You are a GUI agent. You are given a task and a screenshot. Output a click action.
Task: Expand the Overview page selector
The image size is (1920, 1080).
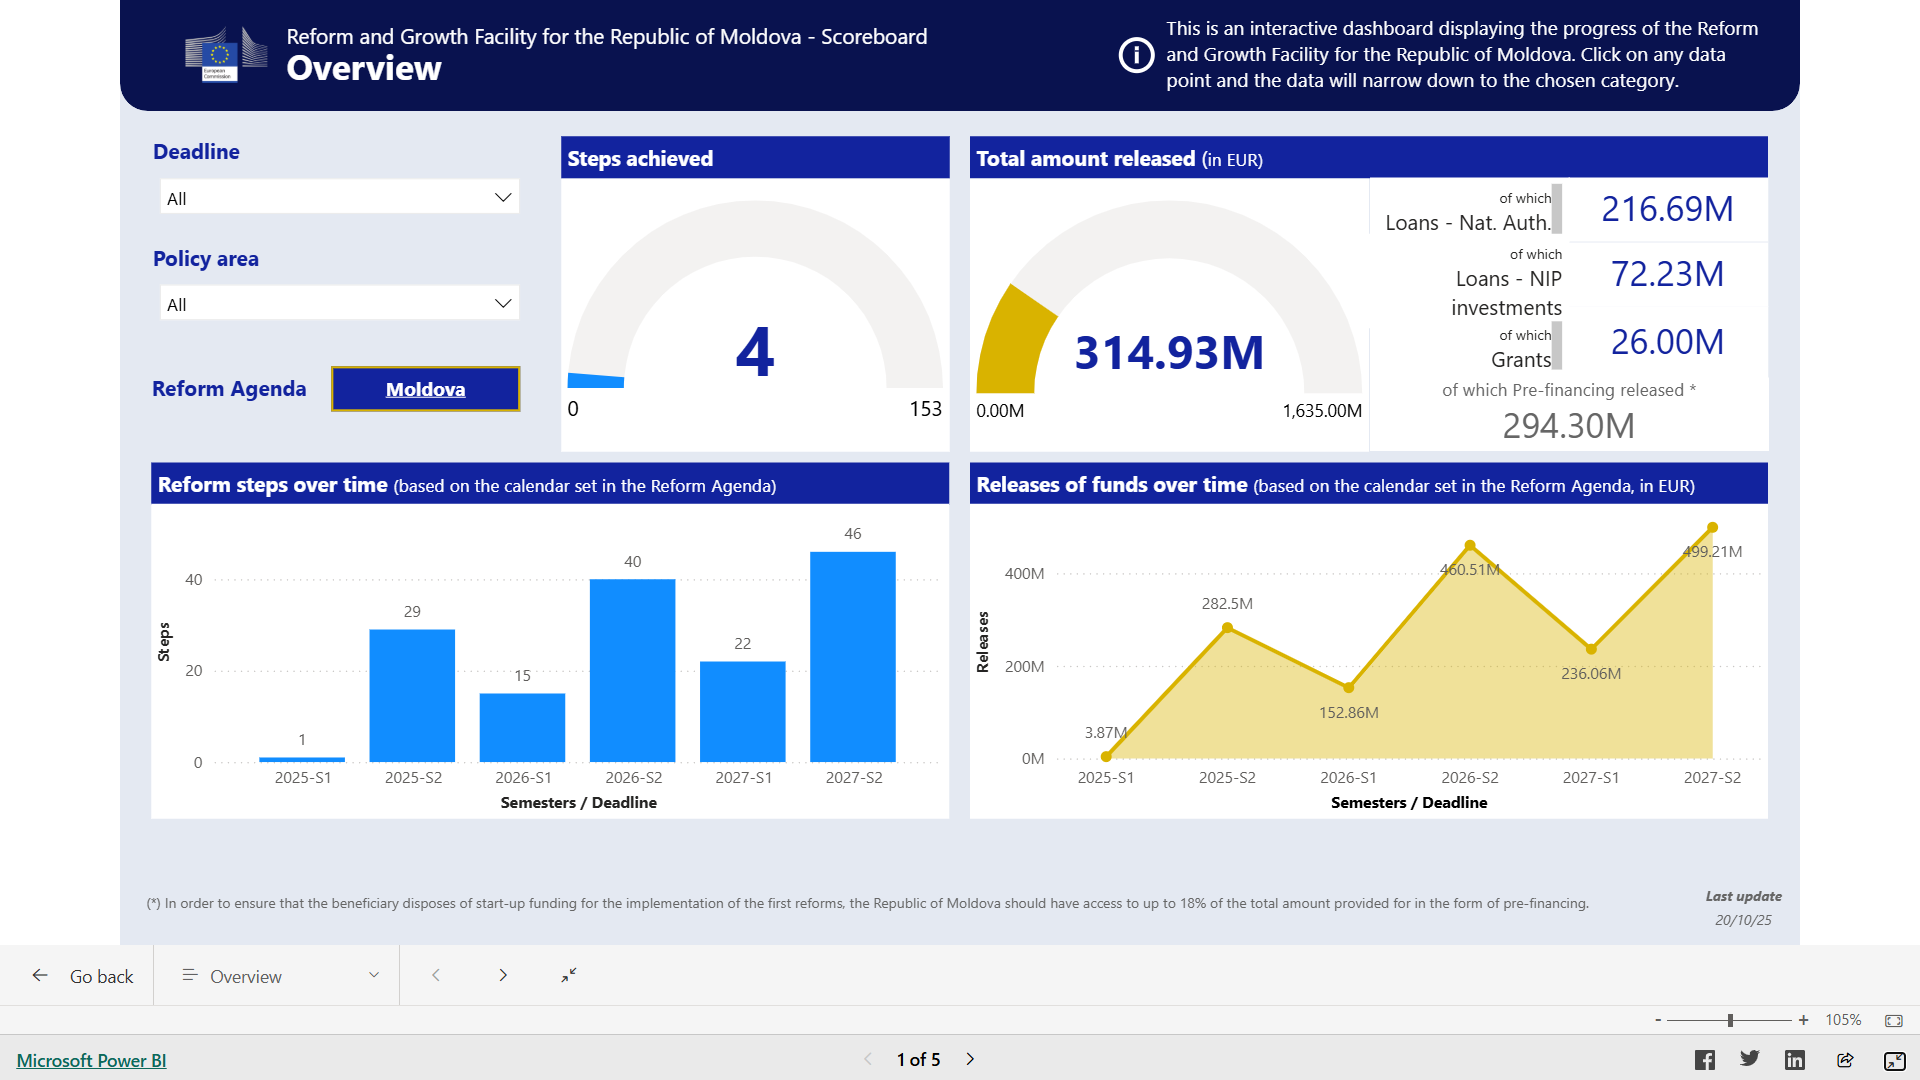tap(280, 976)
